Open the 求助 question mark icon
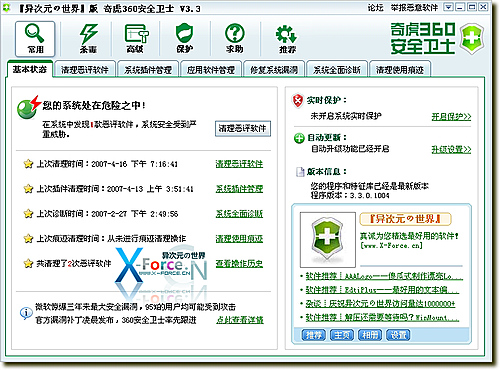The image size is (500, 370). (x=235, y=39)
